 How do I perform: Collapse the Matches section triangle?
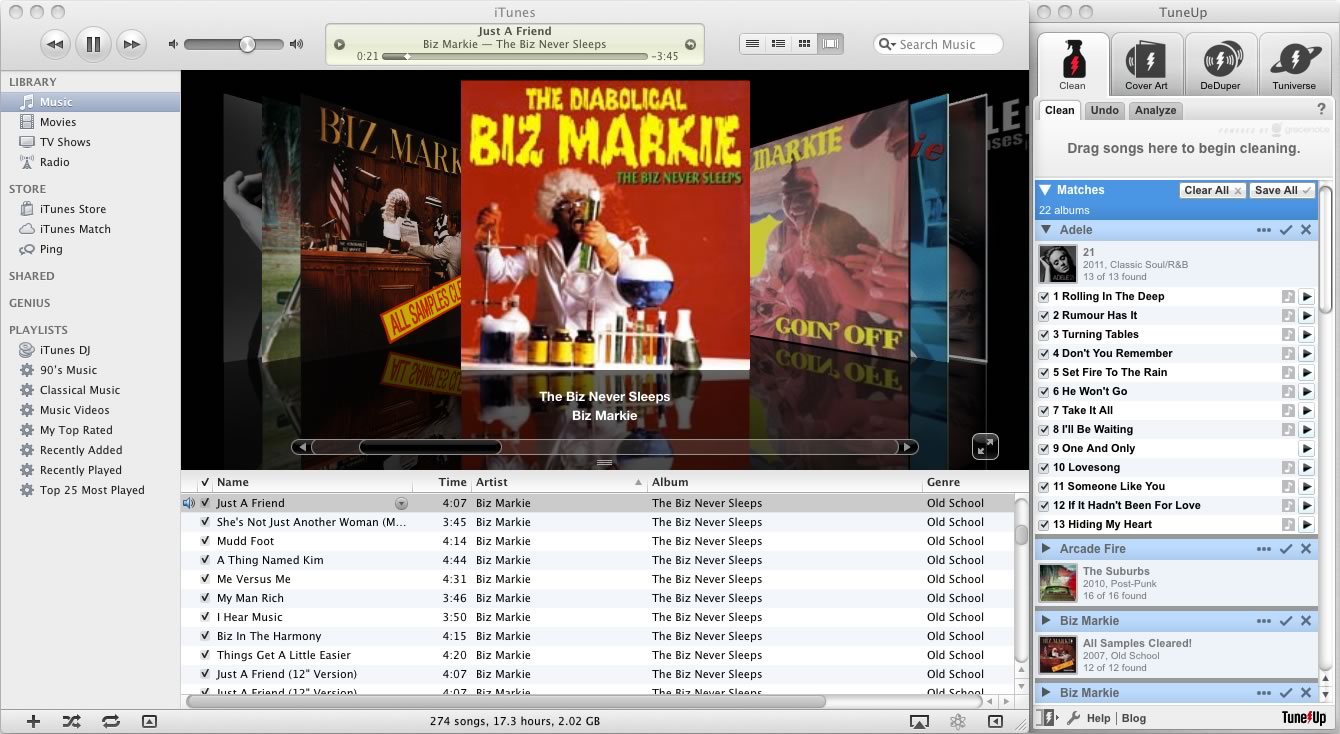pos(1045,190)
